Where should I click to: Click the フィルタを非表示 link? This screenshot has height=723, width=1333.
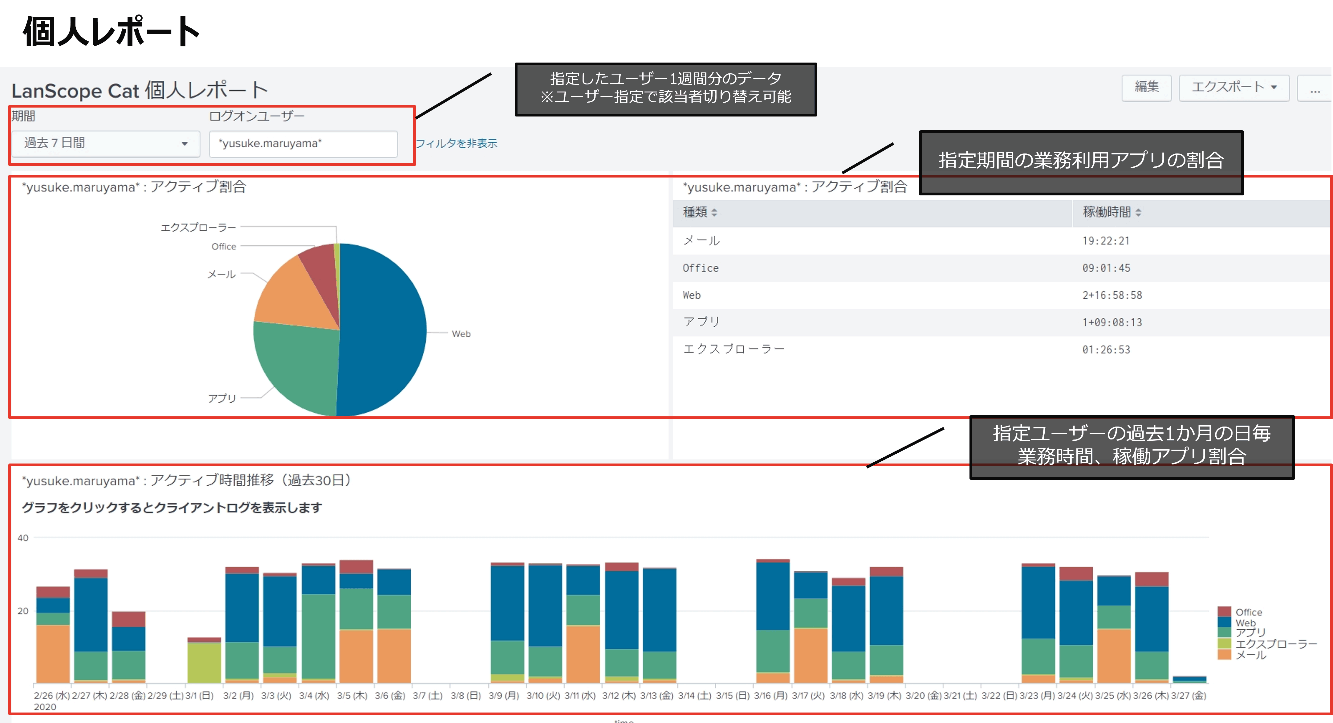point(455,144)
